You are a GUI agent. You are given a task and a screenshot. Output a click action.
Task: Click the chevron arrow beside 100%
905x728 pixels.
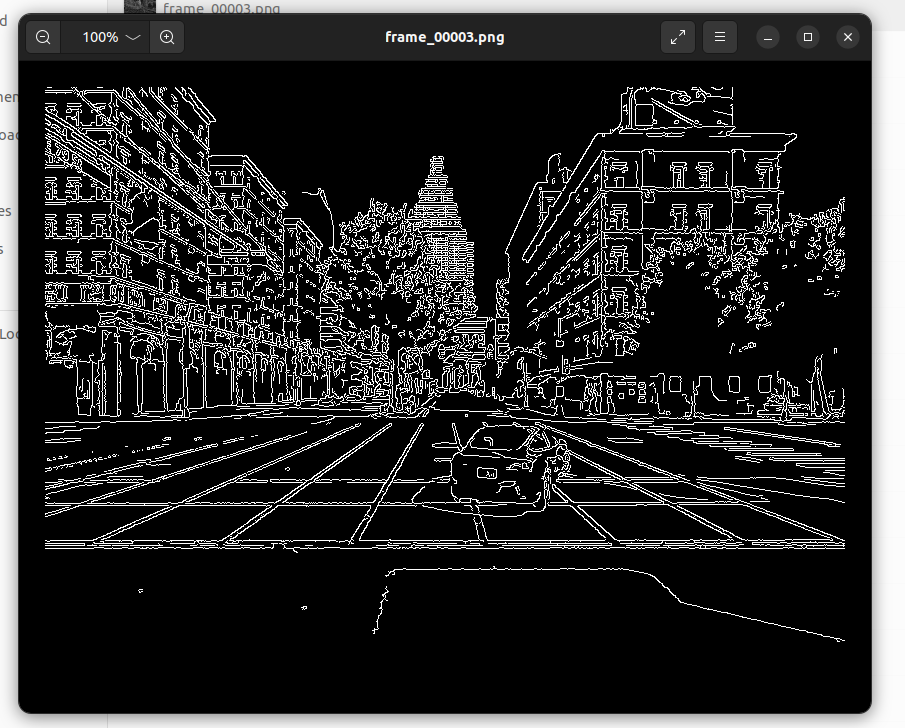point(133,37)
